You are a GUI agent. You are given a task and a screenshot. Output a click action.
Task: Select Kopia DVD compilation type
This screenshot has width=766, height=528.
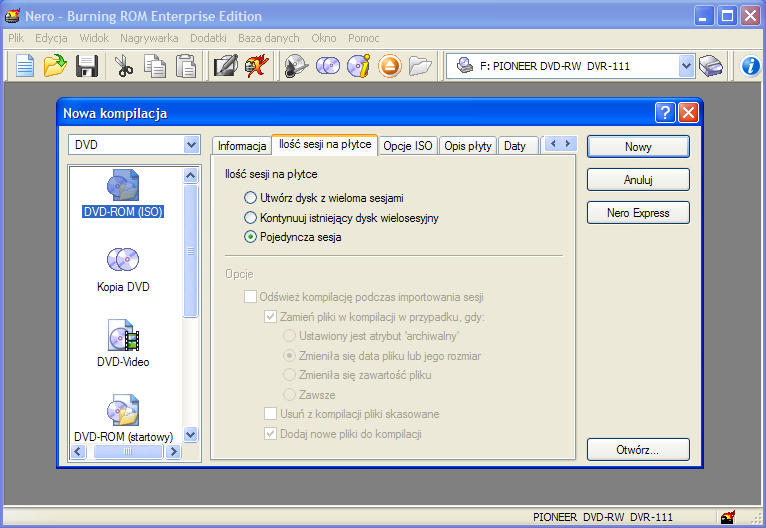click(123, 270)
